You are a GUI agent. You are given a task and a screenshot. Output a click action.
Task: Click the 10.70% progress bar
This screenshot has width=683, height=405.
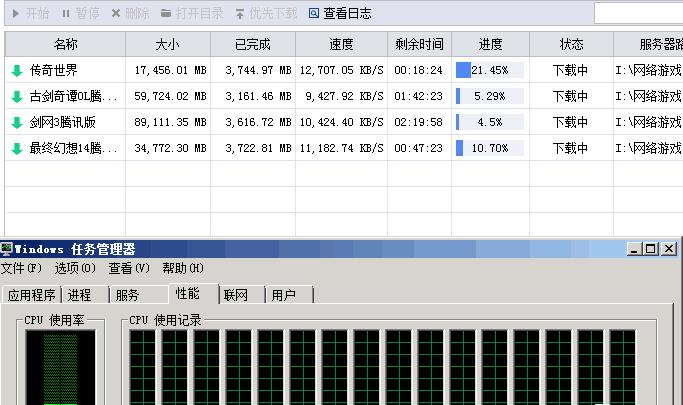490,148
